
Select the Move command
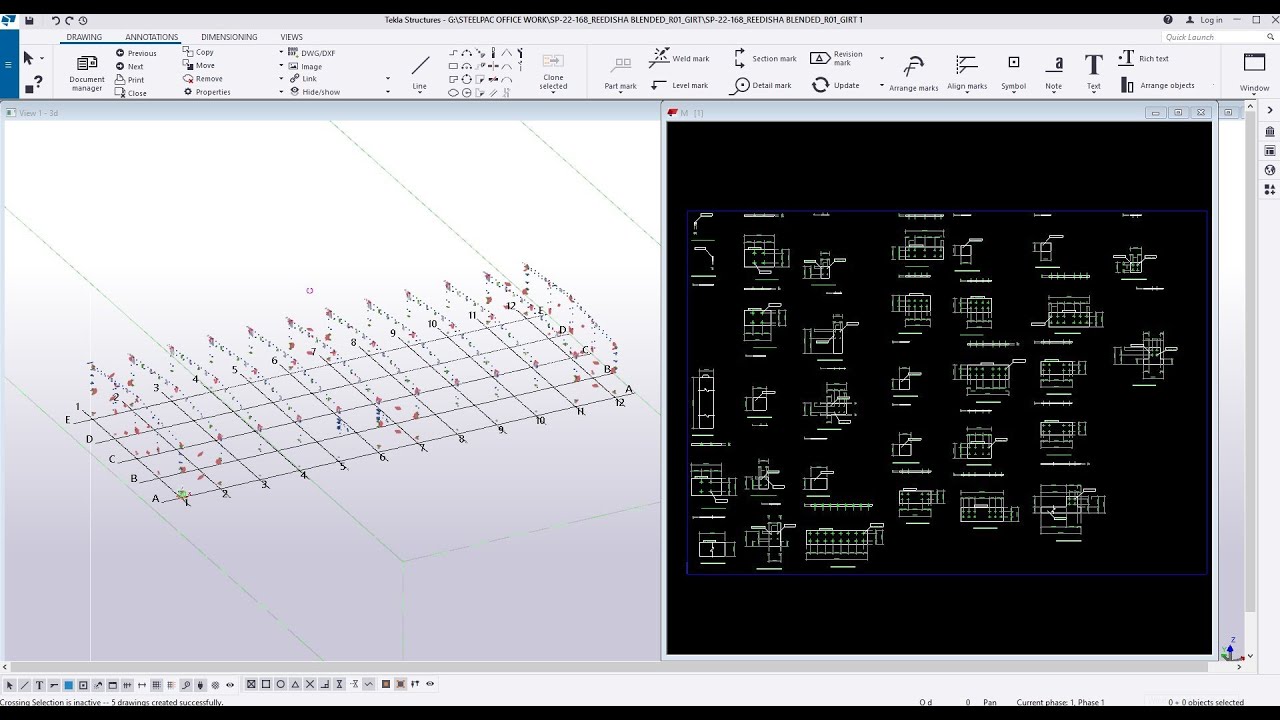click(198, 65)
